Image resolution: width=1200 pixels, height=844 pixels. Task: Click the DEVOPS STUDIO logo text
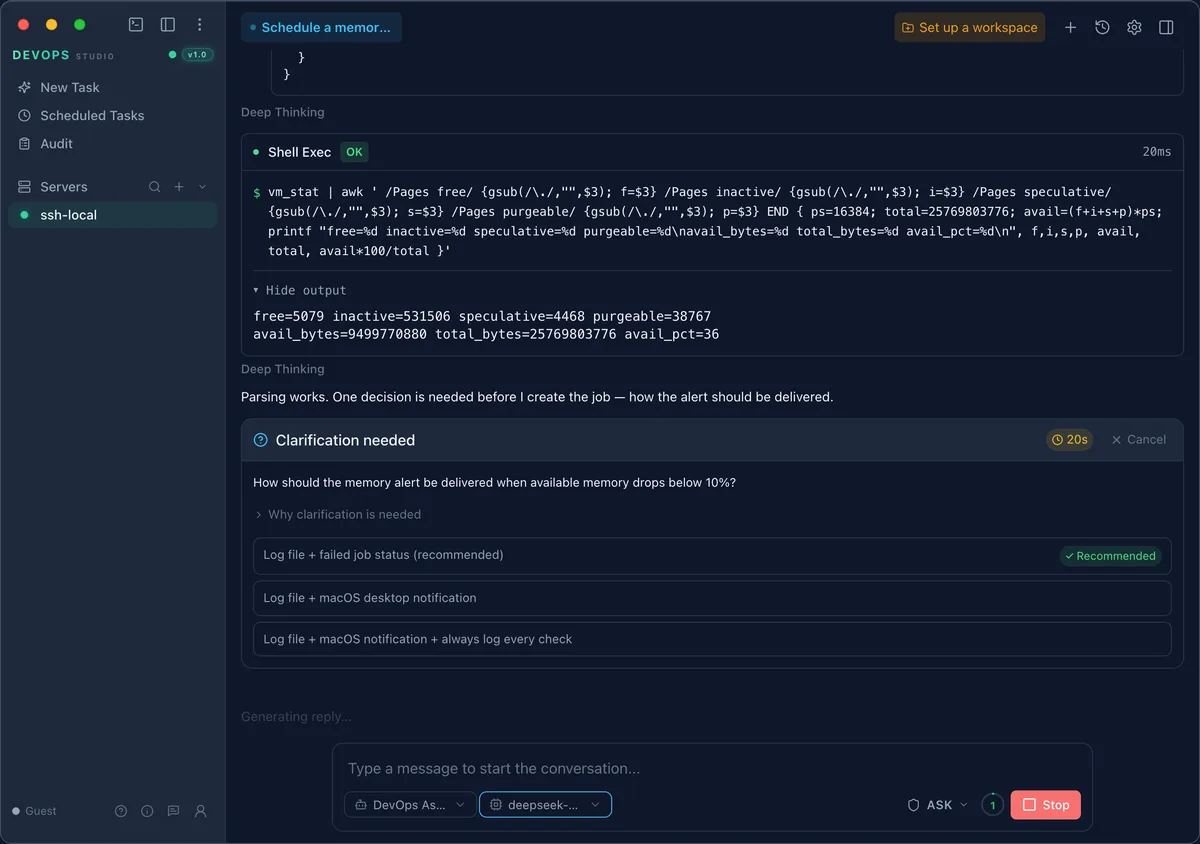[x=63, y=55]
